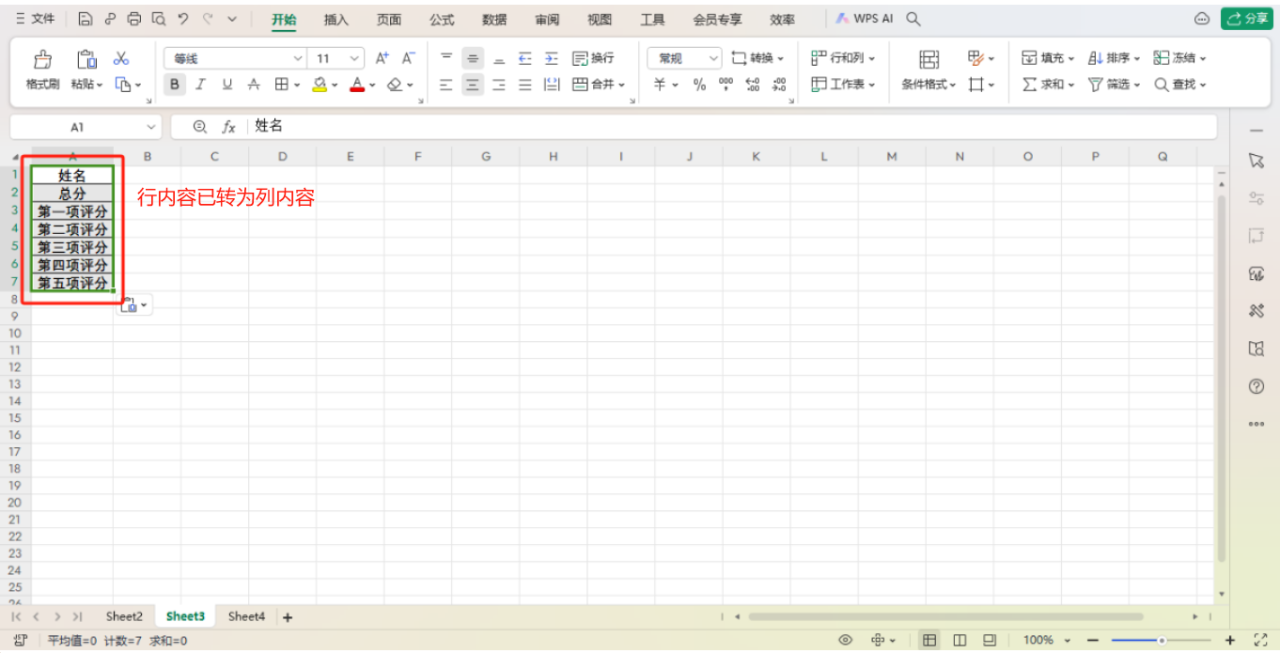This screenshot has width=1280, height=653.
Task: Click the zoom slider handle in status bar
Action: click(1161, 640)
